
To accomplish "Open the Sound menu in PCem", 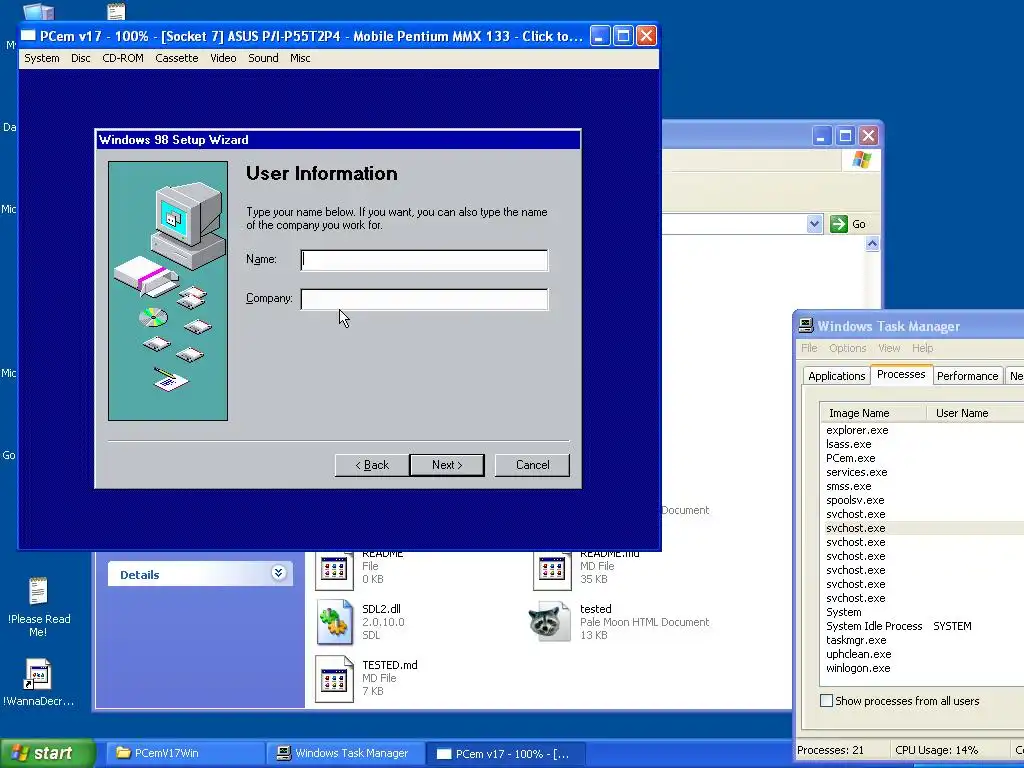I will click(263, 58).
